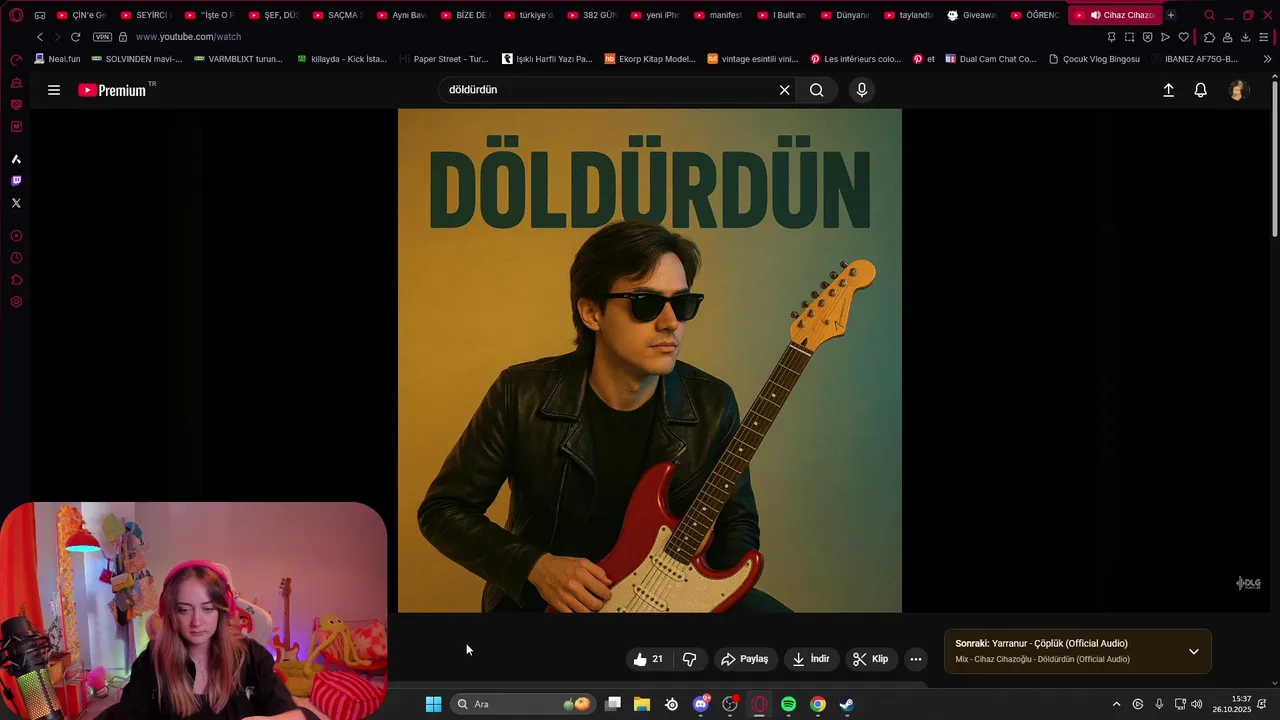Viewport: 1280px width, 720px height.
Task: Click Sonraki: Yarranur - Çöplük title text
Action: (x=1041, y=643)
